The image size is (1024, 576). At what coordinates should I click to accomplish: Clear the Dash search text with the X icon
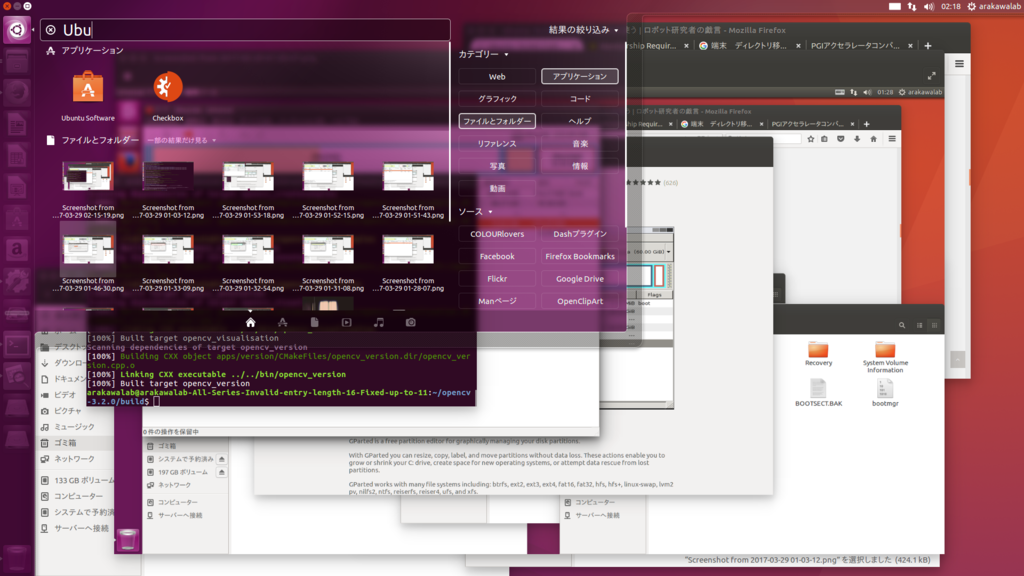click(51, 30)
